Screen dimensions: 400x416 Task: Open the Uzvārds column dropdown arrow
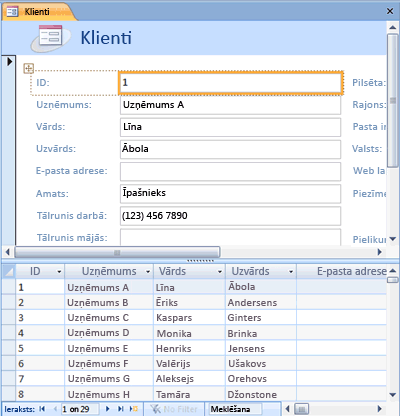point(291,272)
